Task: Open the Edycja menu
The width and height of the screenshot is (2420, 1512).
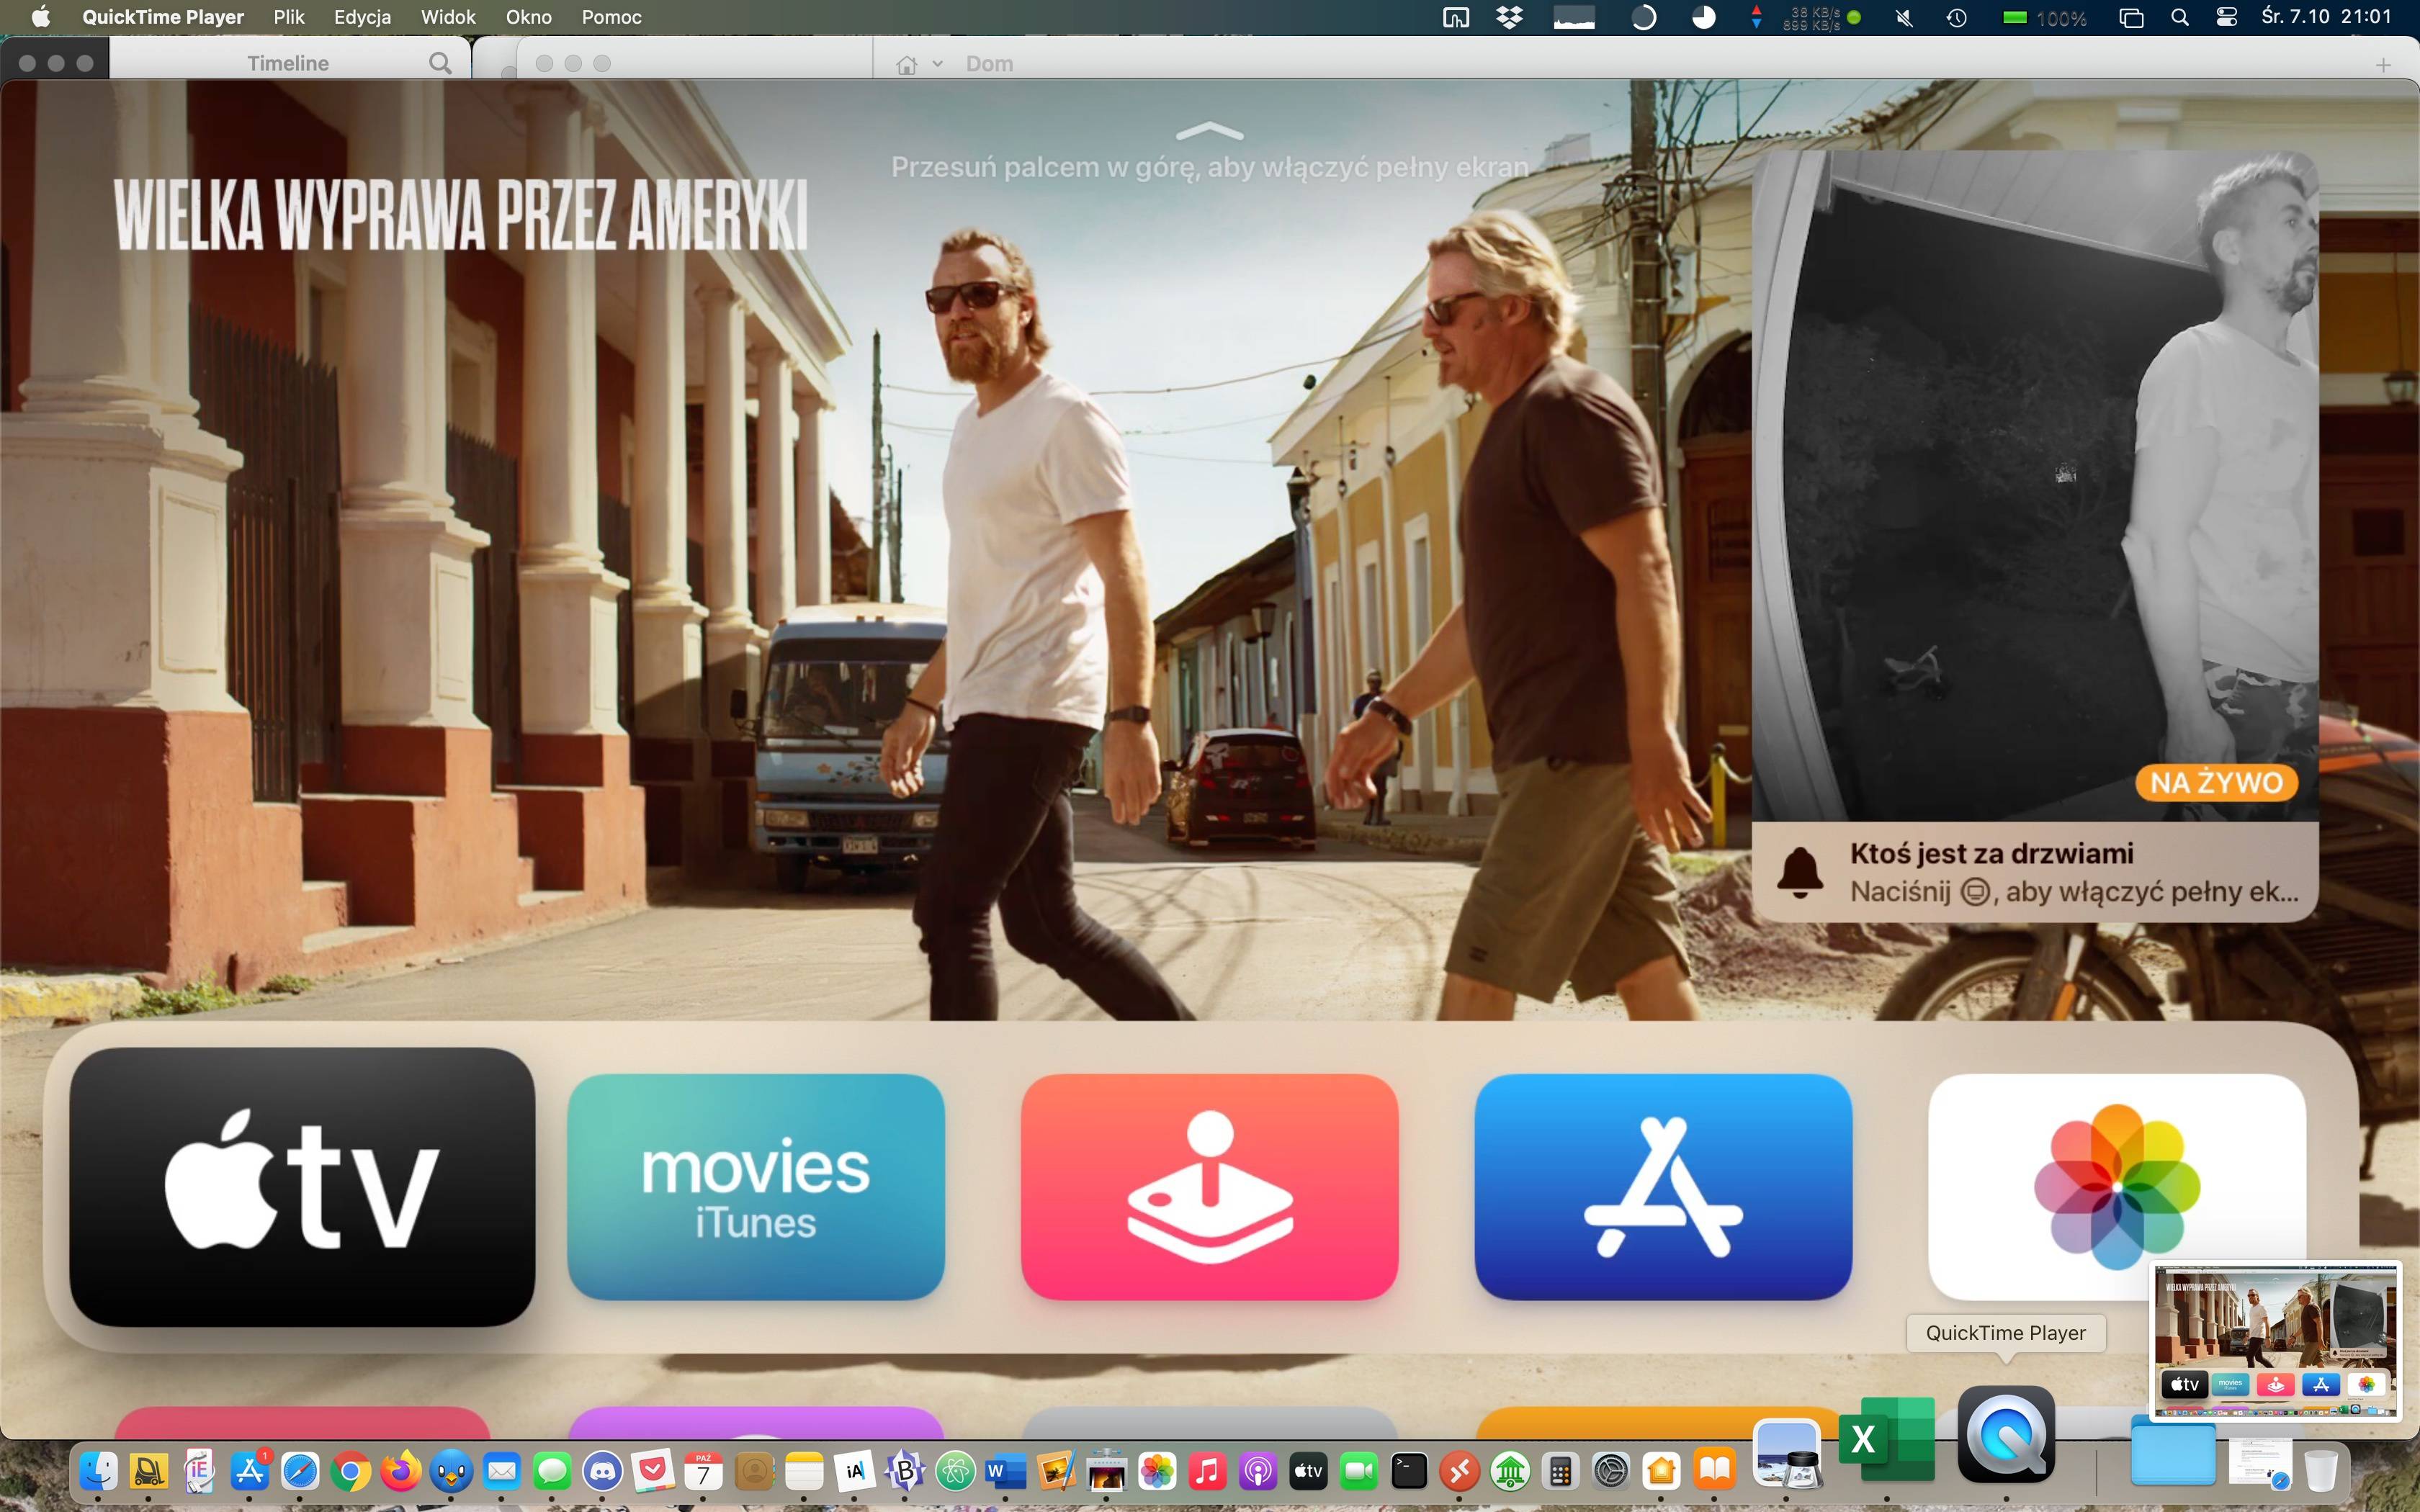Action: [362, 17]
